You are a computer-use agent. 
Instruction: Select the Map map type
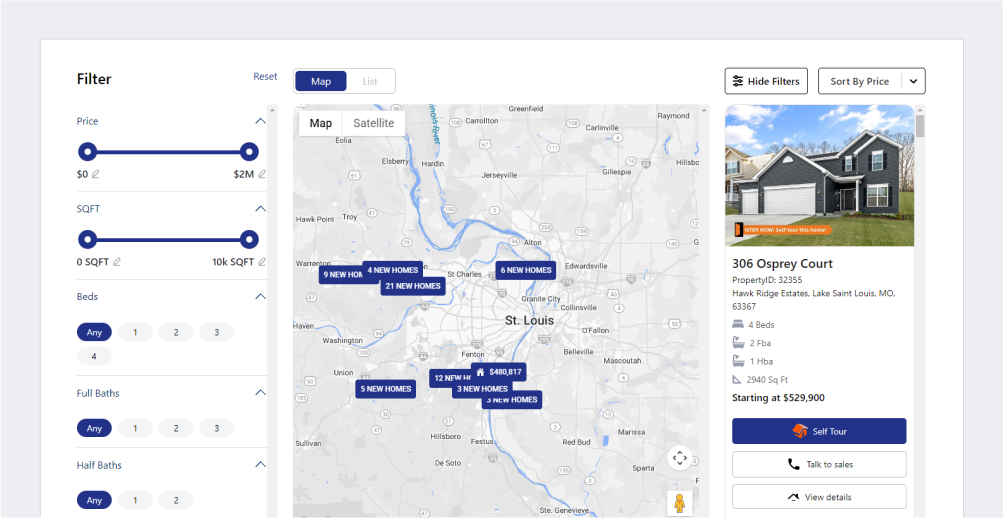point(321,123)
